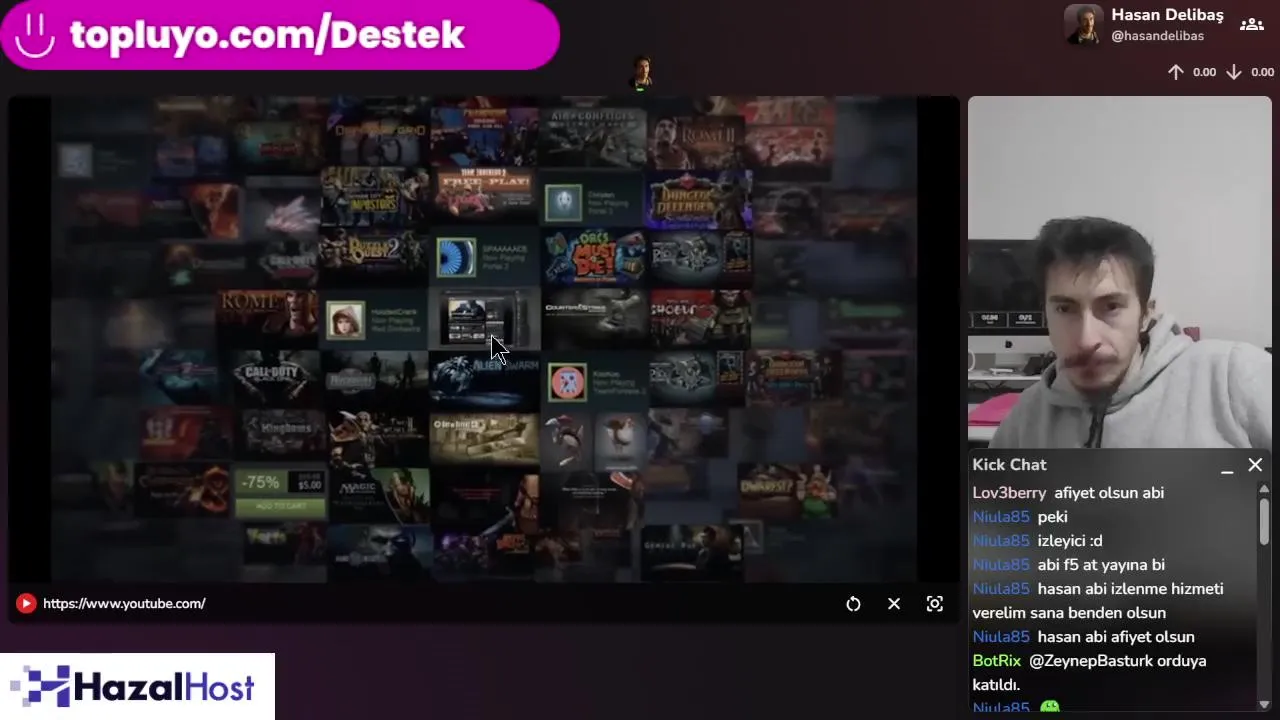Open Lov3berry's username in chat
This screenshot has width=1280, height=720.
click(1009, 493)
